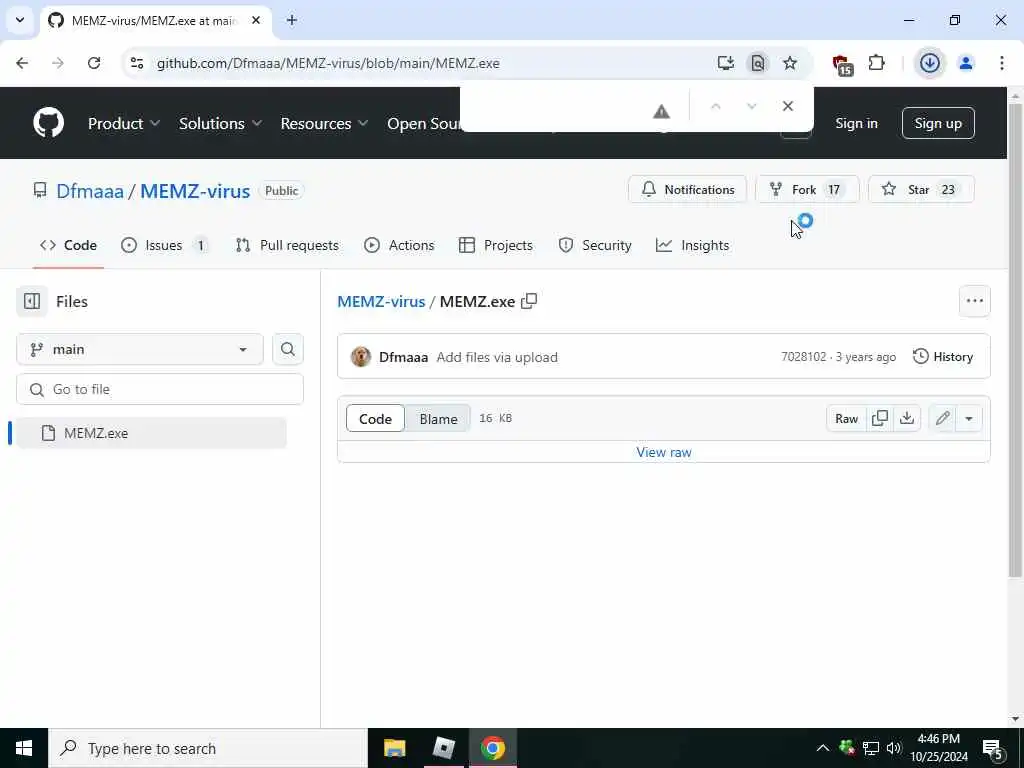Switch to Code view toggle
1024x768 pixels.
[x=376, y=419]
